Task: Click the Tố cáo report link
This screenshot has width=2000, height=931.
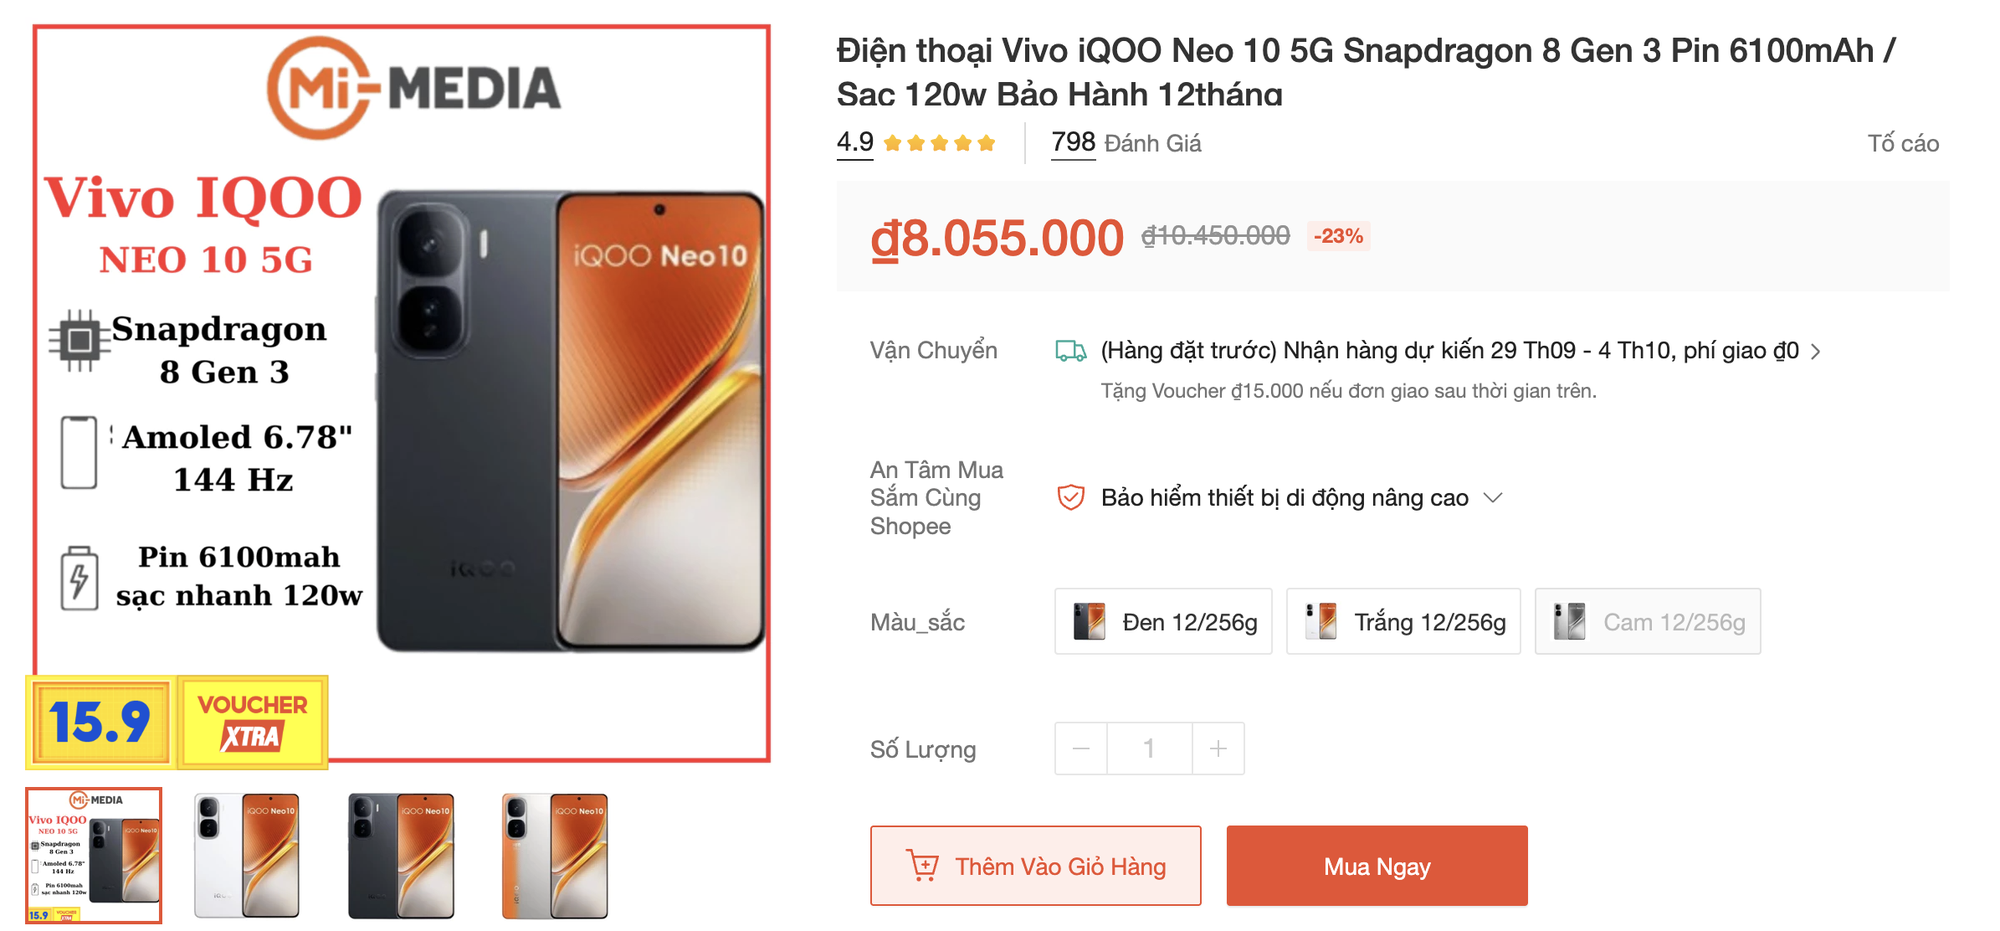Action: pos(1904,142)
